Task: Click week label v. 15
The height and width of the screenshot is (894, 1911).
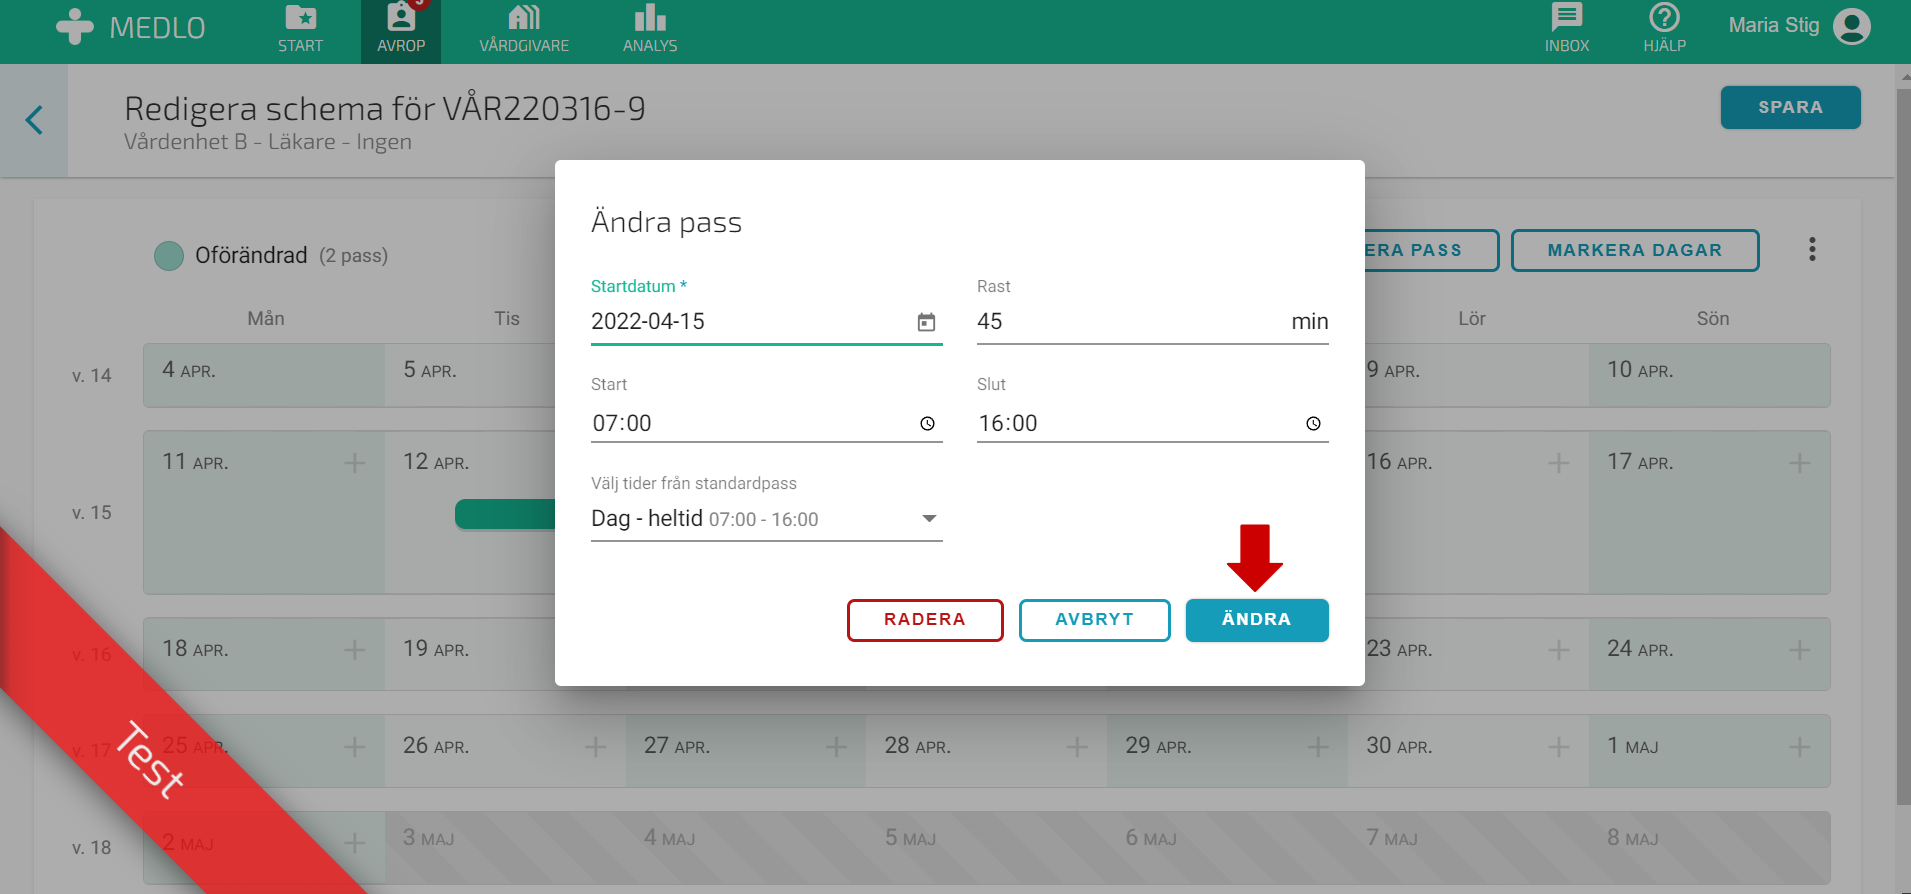Action: click(92, 513)
